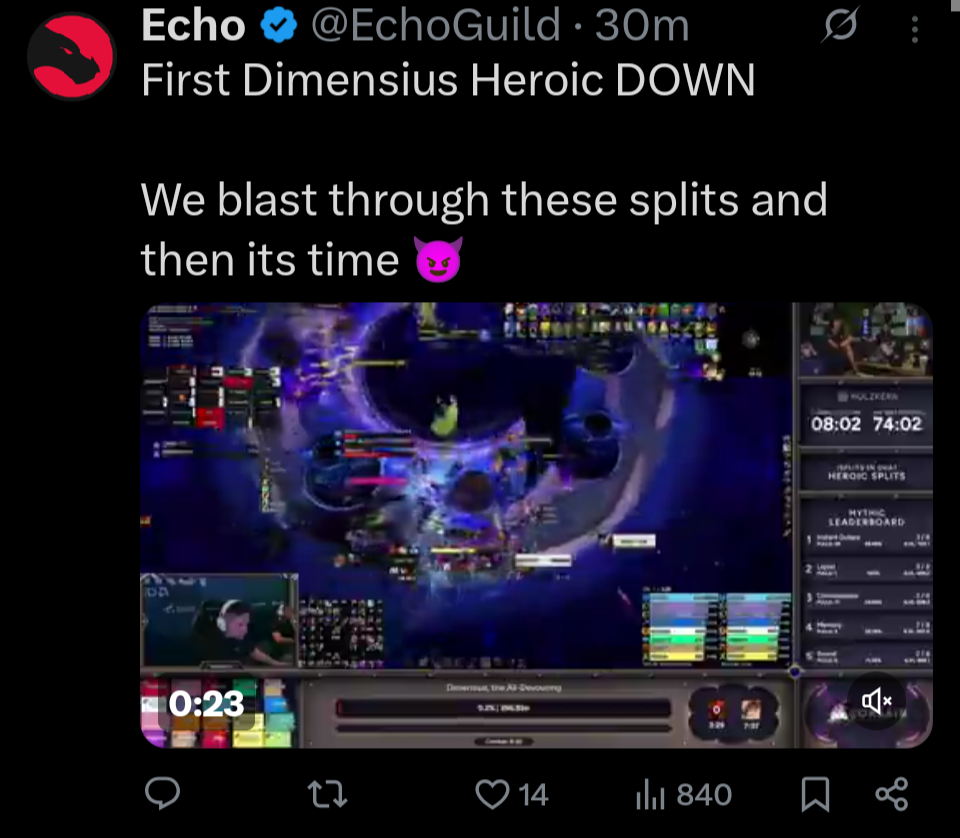Viewport: 960px width, 838px height.
Task: Unmute the video with speaker icon
Action: tap(877, 701)
